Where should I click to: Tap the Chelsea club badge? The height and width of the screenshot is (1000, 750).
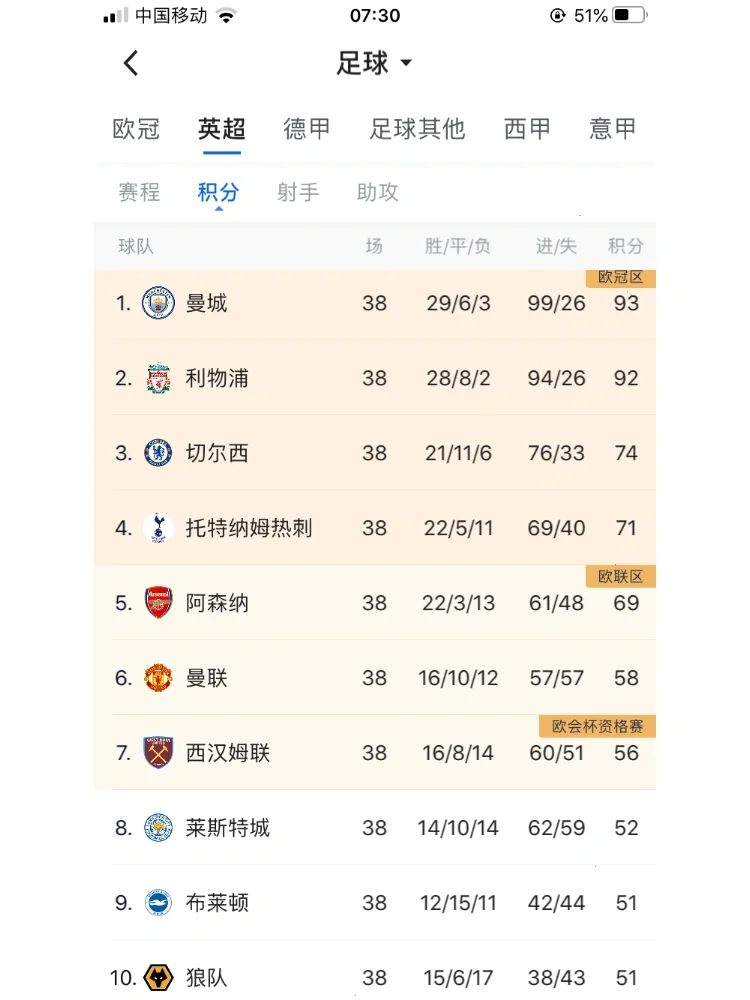(x=158, y=453)
